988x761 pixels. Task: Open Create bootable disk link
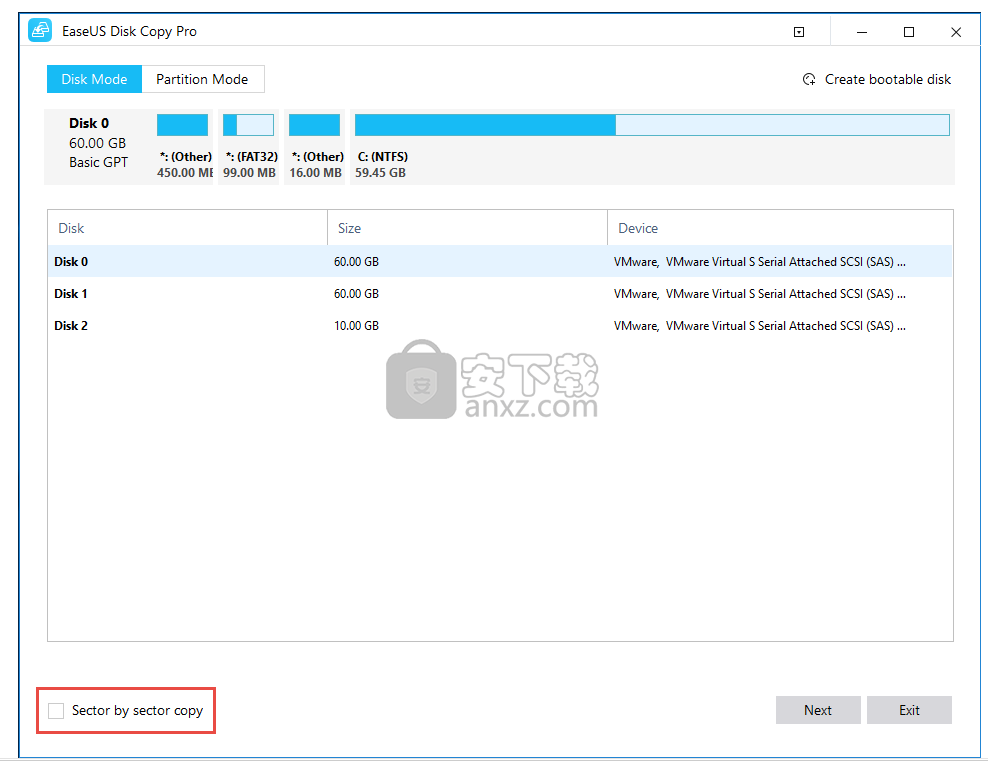click(x=887, y=79)
